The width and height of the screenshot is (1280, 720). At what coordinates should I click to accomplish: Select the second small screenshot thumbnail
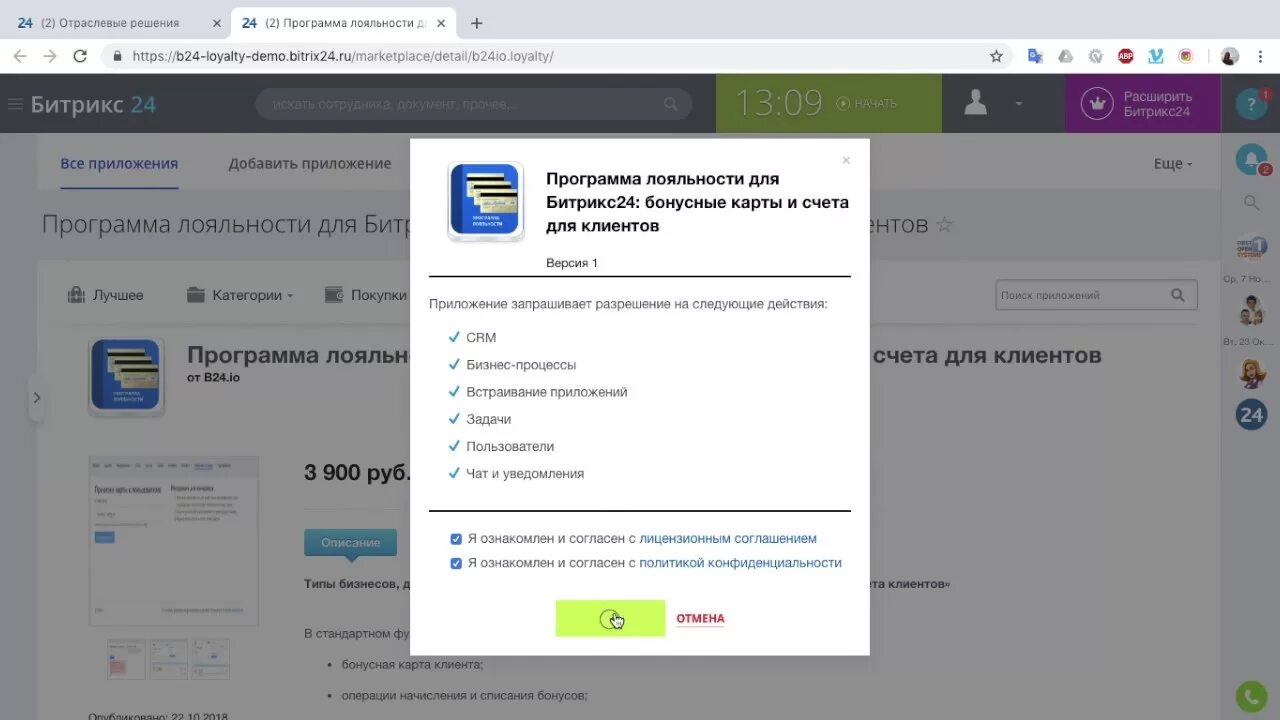pyautogui.click(x=168, y=659)
